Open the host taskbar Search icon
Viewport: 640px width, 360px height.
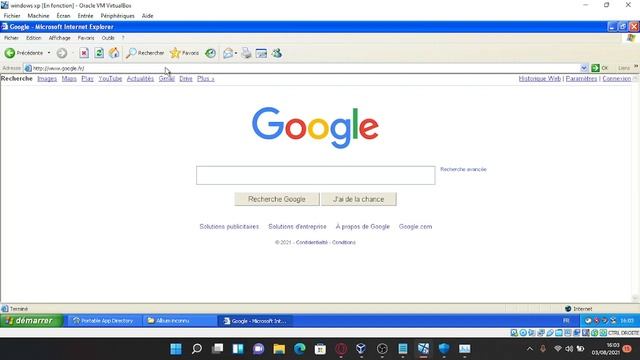point(197,349)
